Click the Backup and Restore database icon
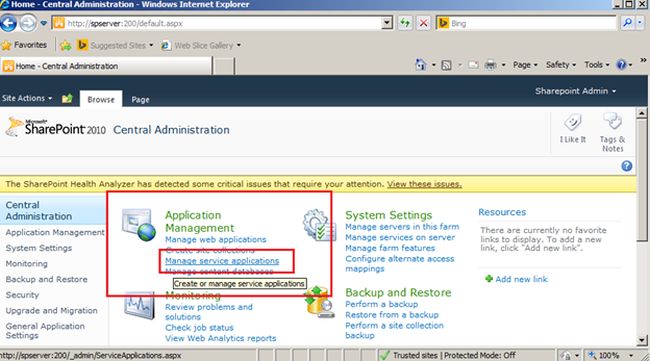Screen dimensions: 650x361 [319, 303]
